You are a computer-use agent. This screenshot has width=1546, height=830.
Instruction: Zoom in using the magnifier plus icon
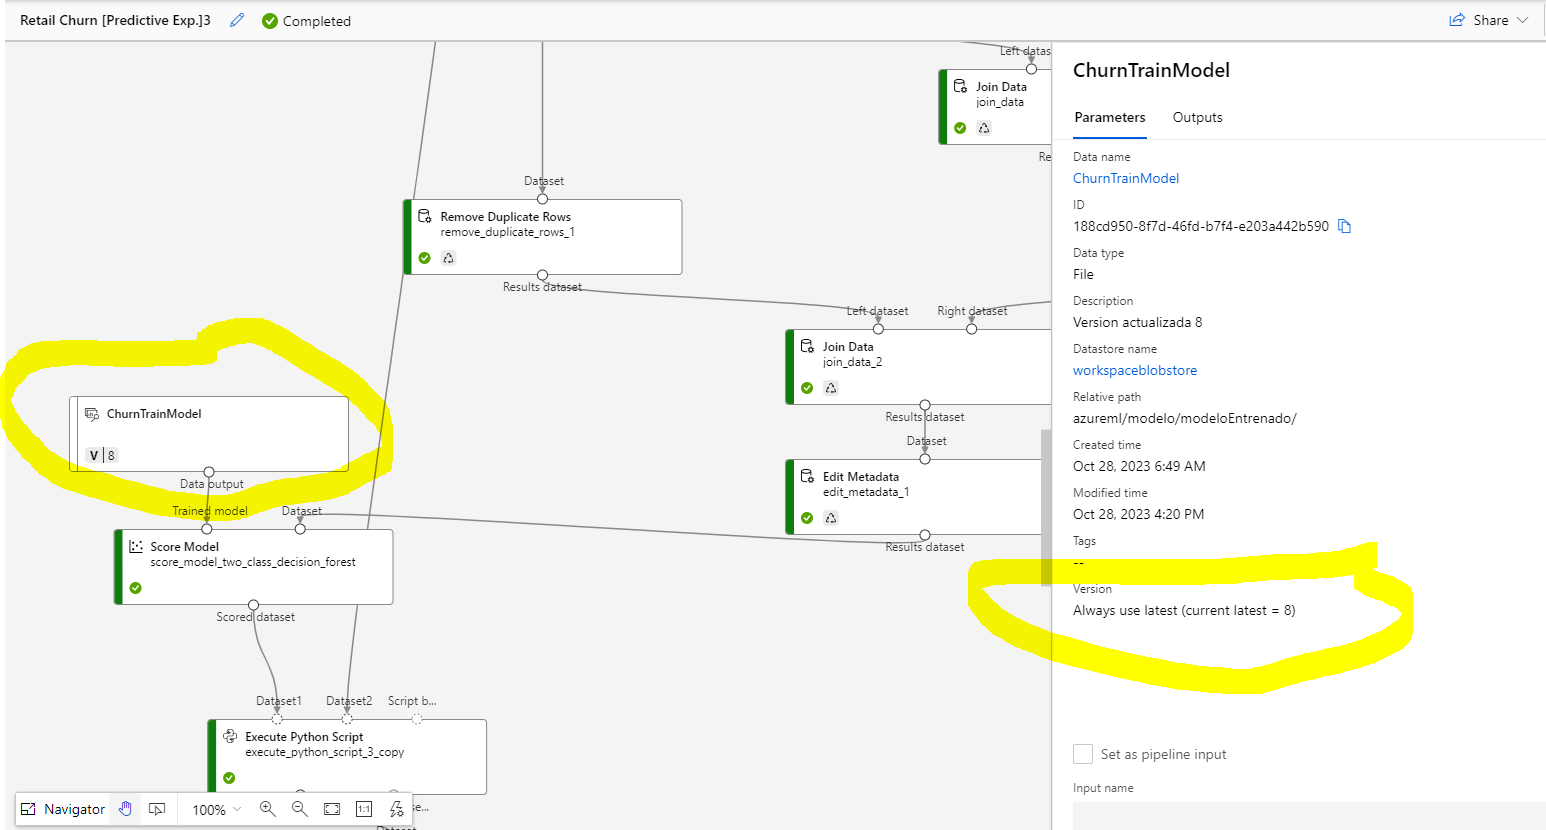tap(267, 809)
